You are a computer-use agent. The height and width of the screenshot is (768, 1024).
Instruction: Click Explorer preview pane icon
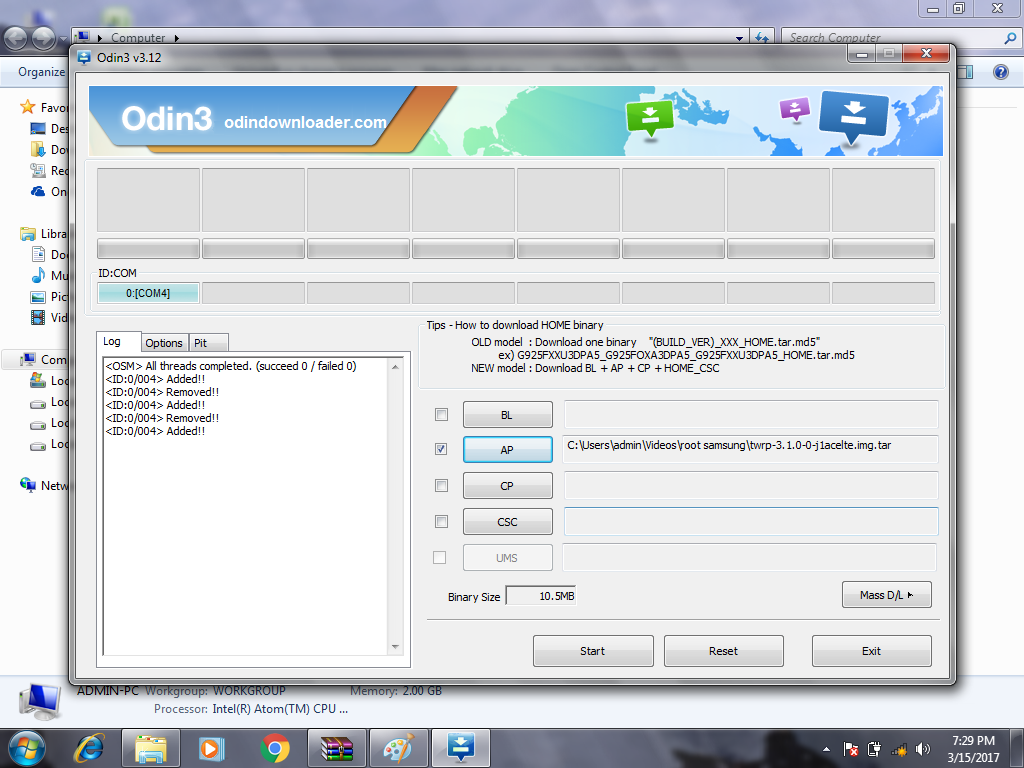click(x=967, y=72)
